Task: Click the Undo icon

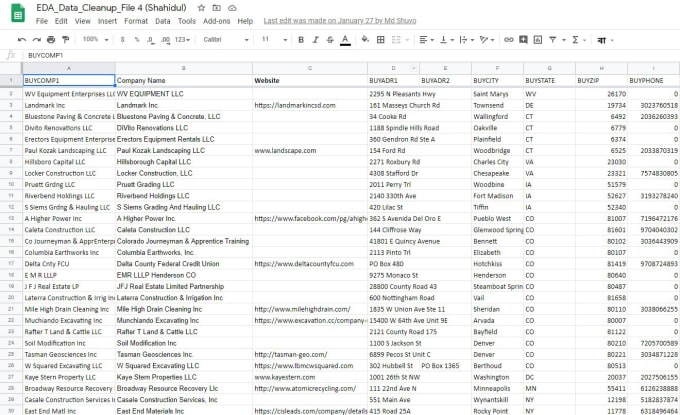Action: [22, 39]
